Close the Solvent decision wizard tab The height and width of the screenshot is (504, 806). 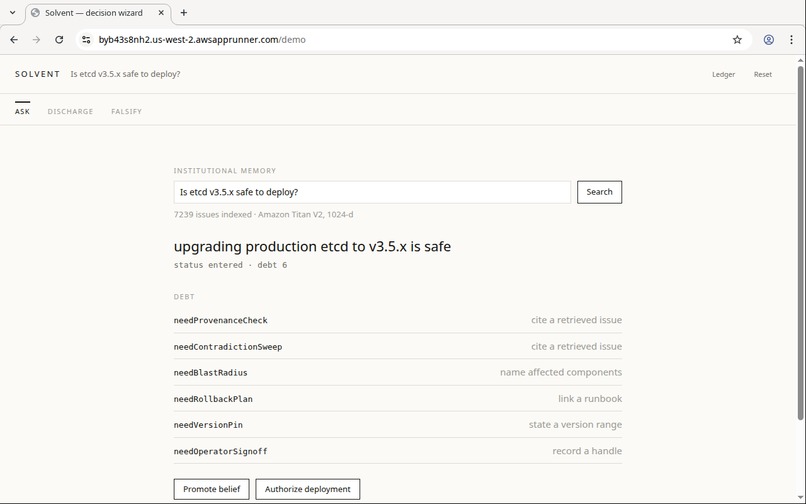click(x=161, y=13)
